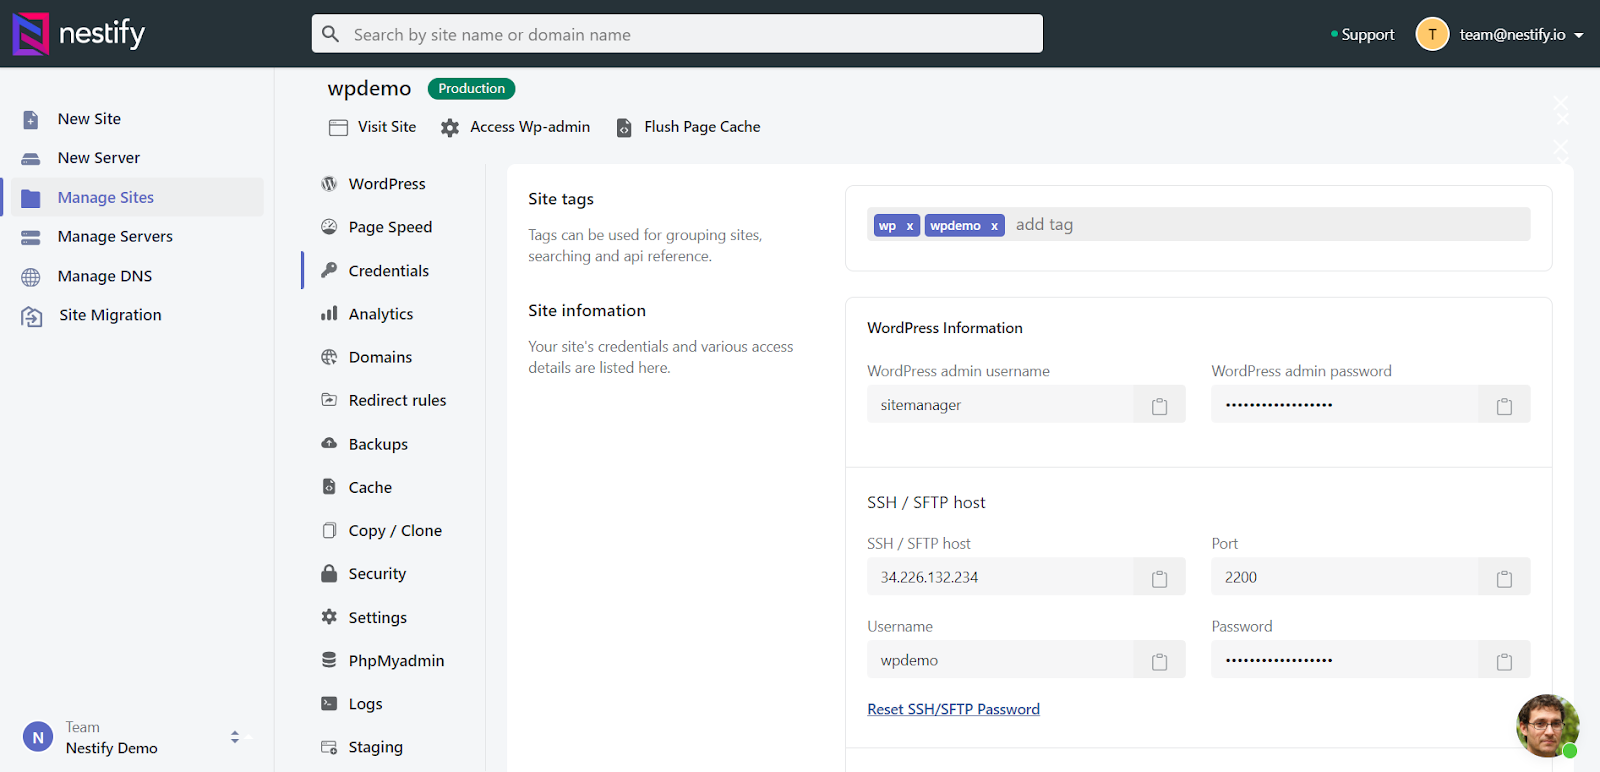
Task: Click the Visit Site link text
Action: point(387,127)
